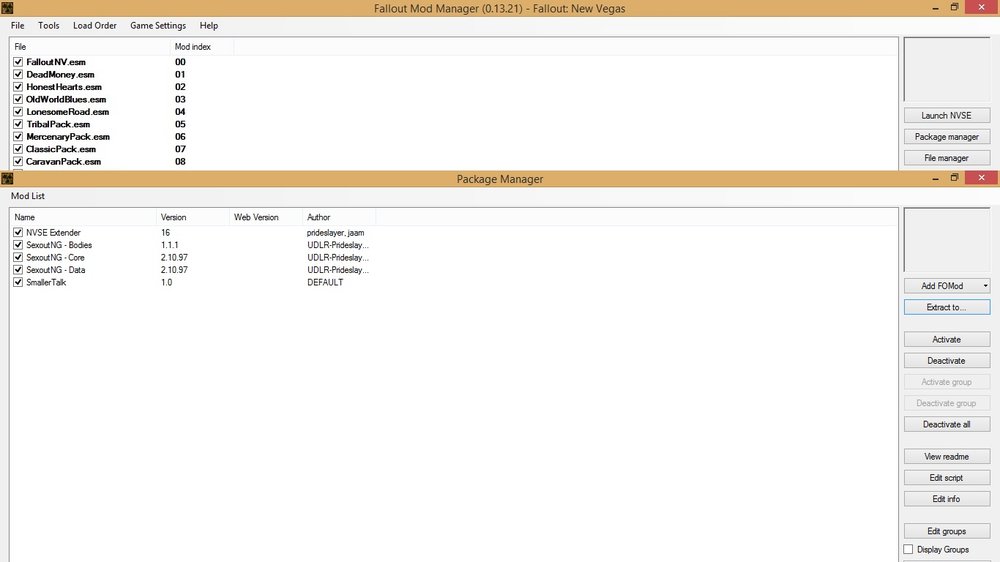Open the Load Order menu
Image resolution: width=1000 pixels, height=562 pixels.
(94, 26)
